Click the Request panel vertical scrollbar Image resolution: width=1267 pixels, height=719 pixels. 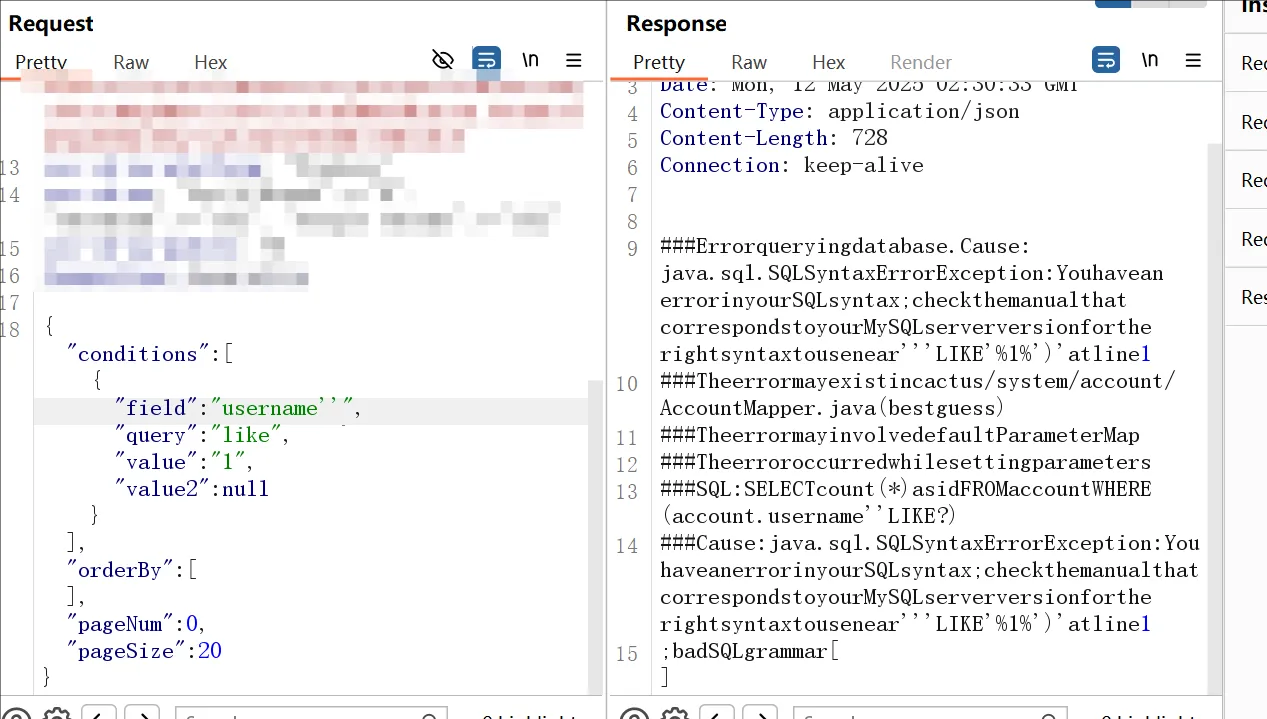click(595, 536)
